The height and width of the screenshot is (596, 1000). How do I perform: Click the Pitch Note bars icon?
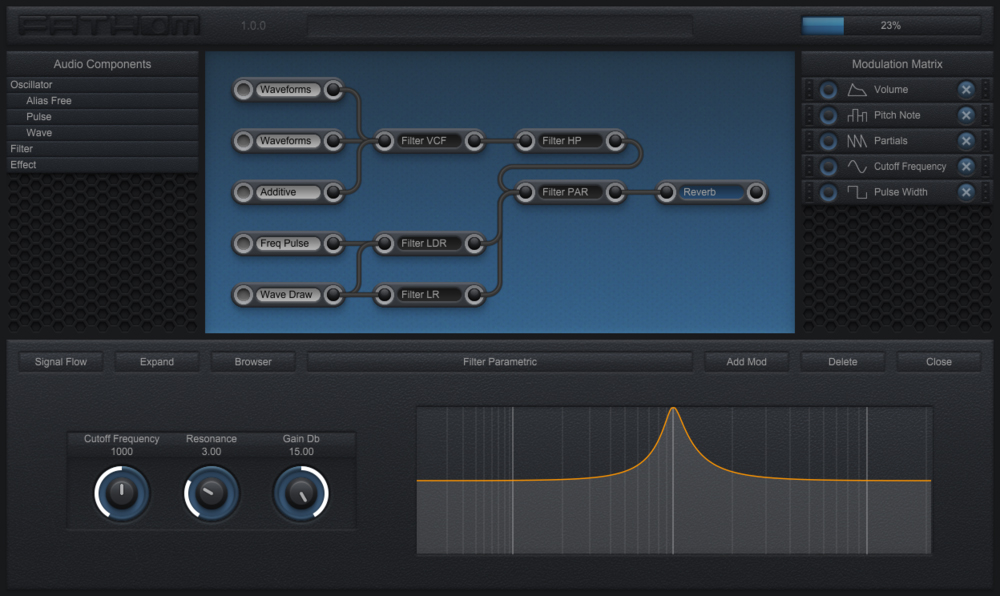(857, 115)
